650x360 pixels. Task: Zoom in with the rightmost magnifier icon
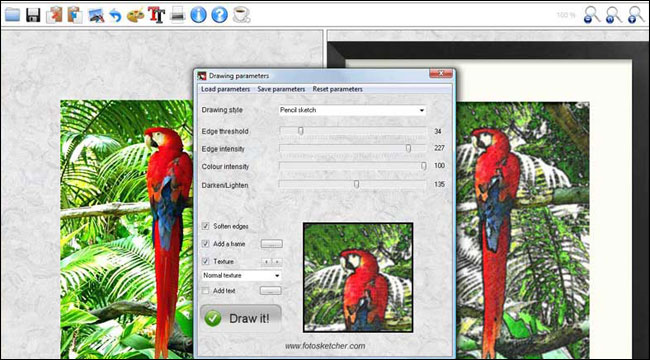coord(636,15)
